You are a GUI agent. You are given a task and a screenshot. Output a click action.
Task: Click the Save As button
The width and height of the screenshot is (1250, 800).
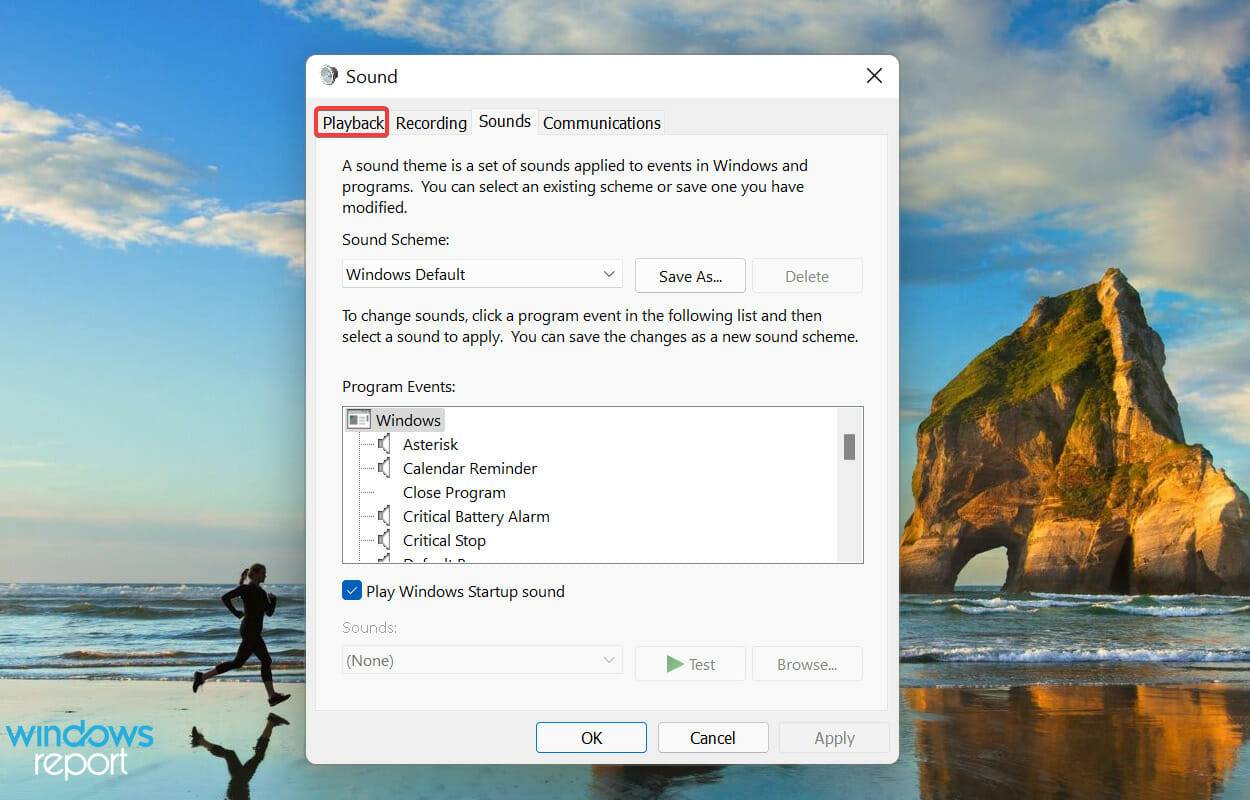689,275
